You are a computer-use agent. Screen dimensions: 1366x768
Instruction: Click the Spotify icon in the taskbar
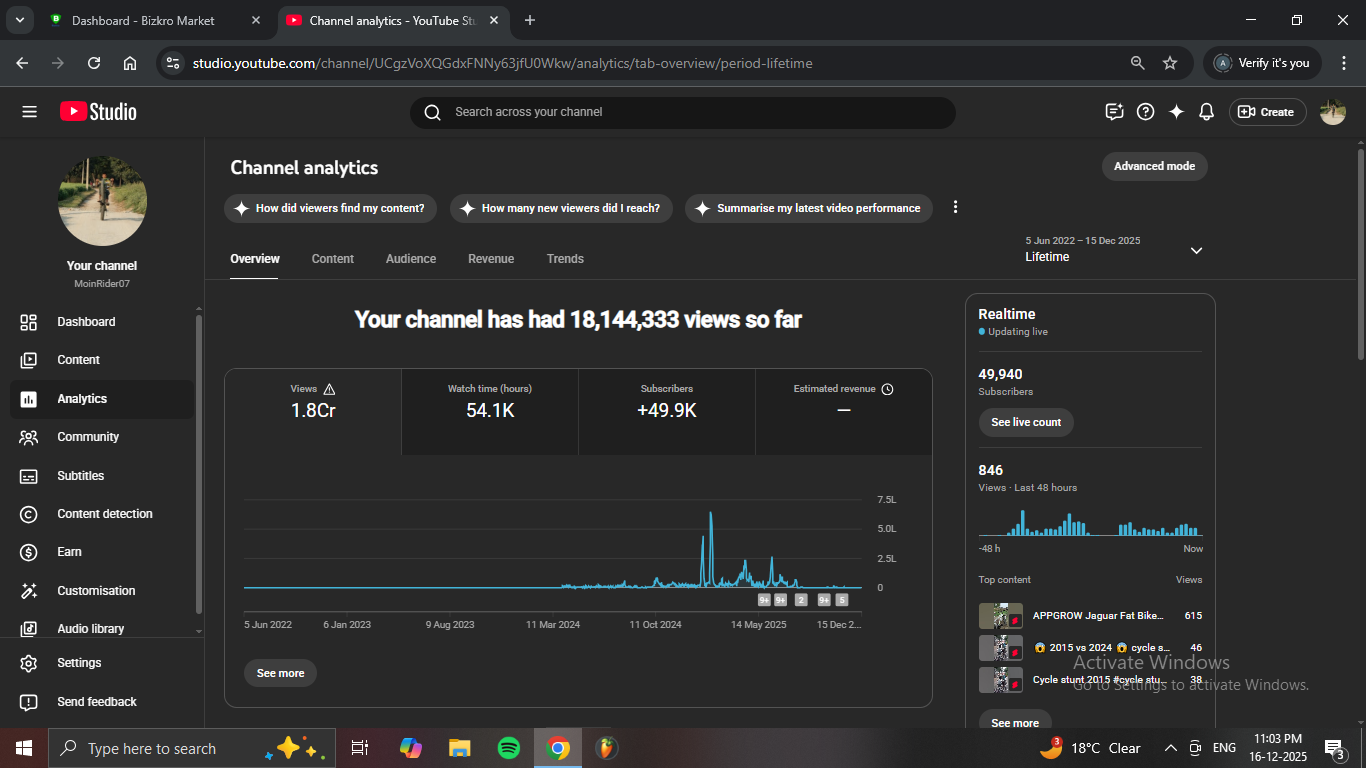[x=508, y=748]
